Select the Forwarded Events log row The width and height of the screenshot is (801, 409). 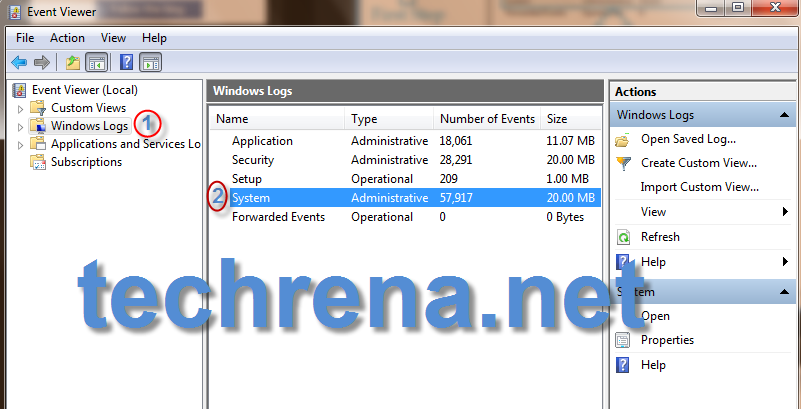pyautogui.click(x=406, y=217)
